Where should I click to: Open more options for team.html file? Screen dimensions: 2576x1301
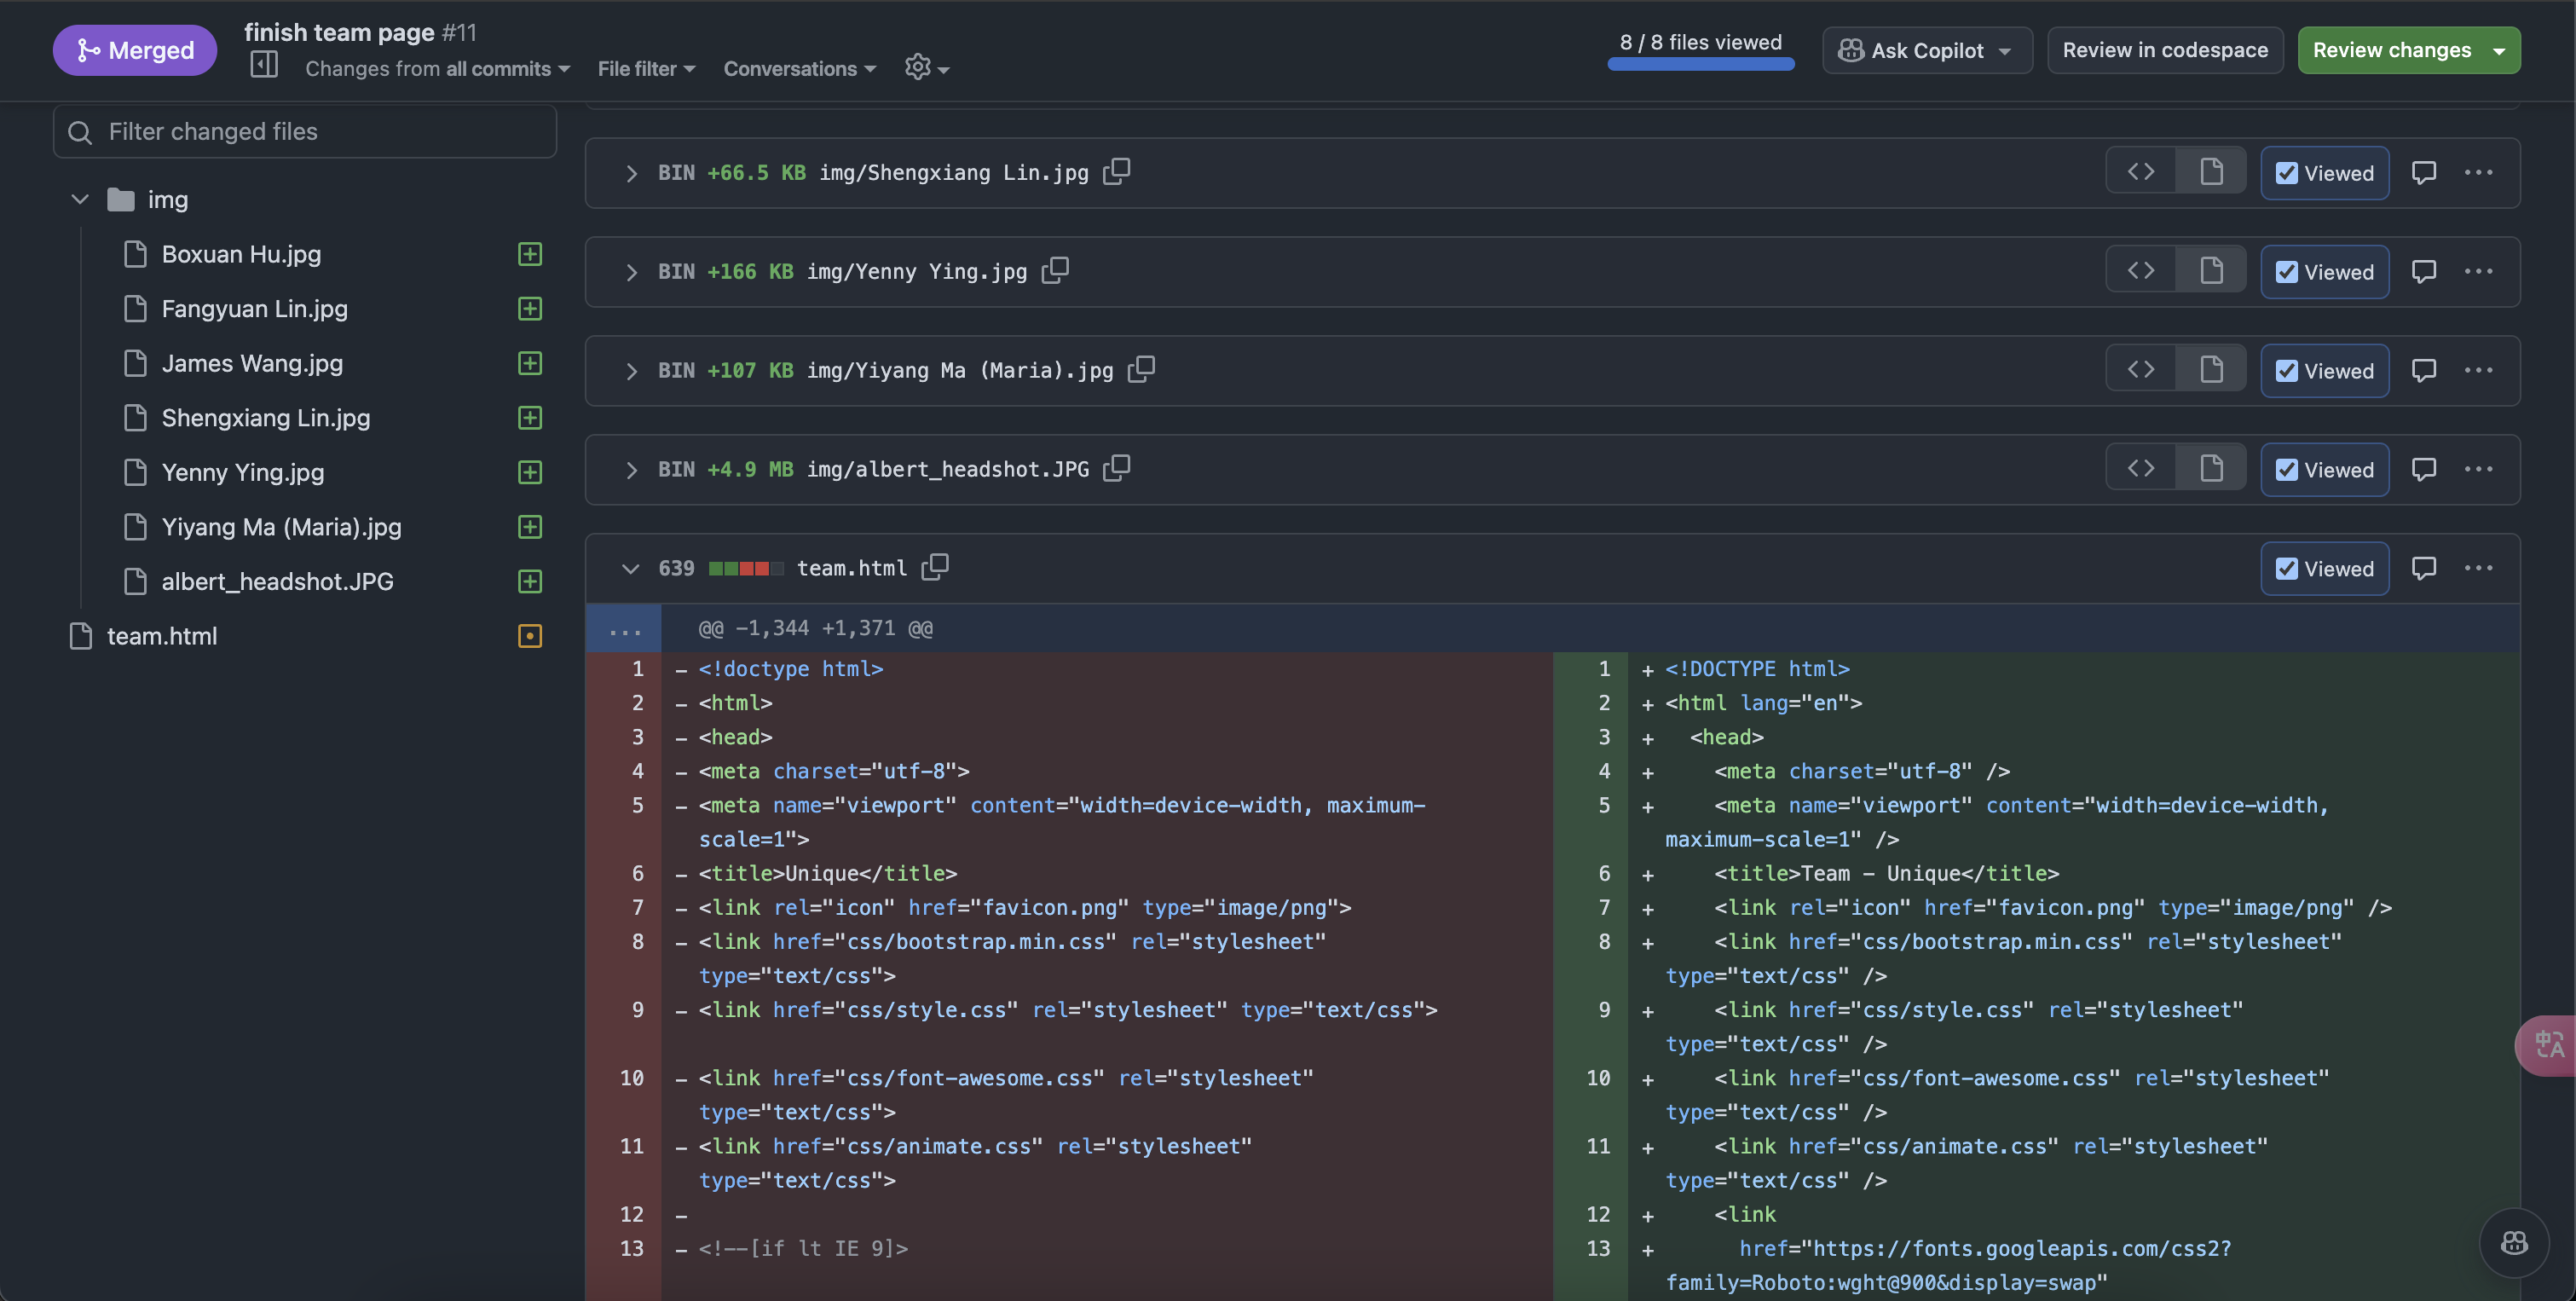pos(2478,568)
